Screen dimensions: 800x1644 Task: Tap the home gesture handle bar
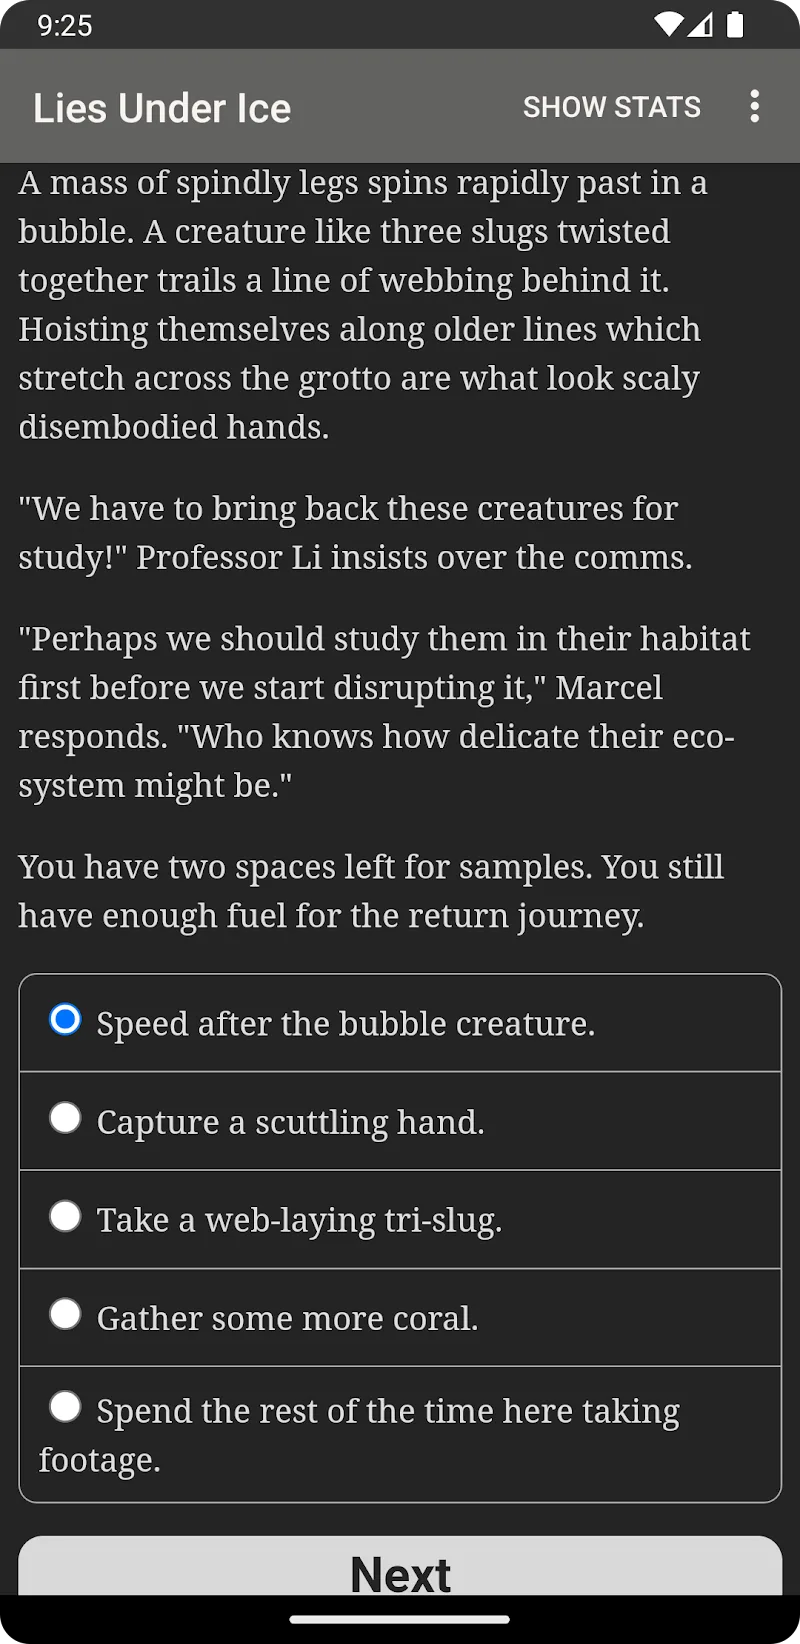tap(400, 1619)
